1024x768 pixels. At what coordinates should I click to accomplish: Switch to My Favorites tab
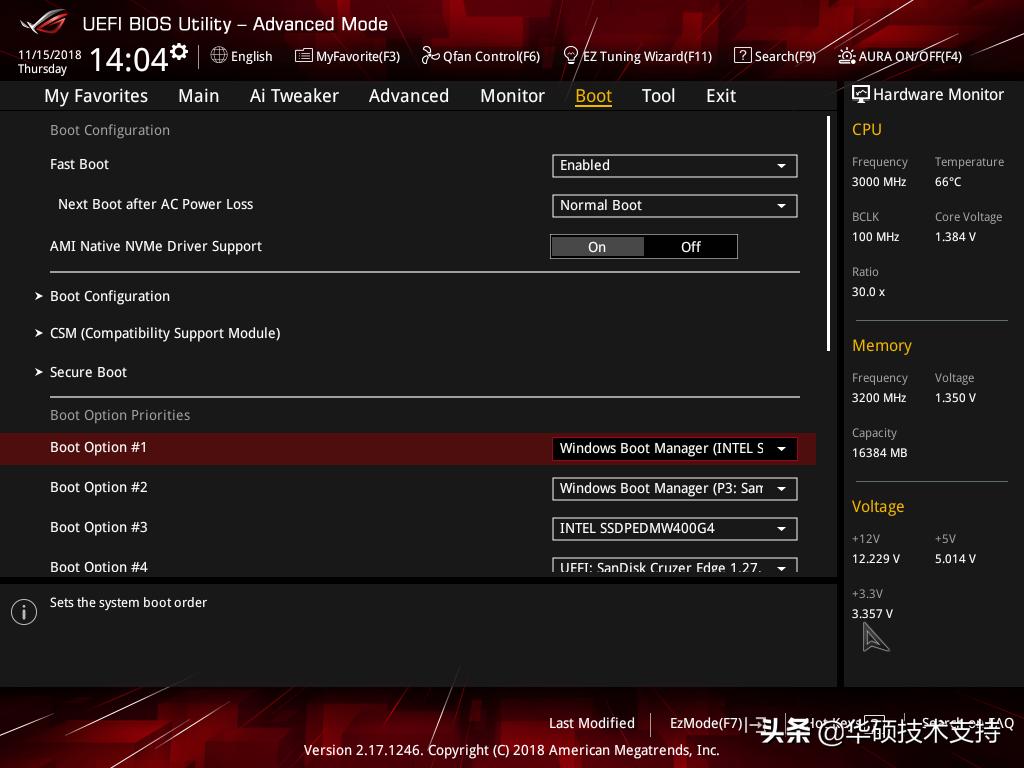click(96, 96)
